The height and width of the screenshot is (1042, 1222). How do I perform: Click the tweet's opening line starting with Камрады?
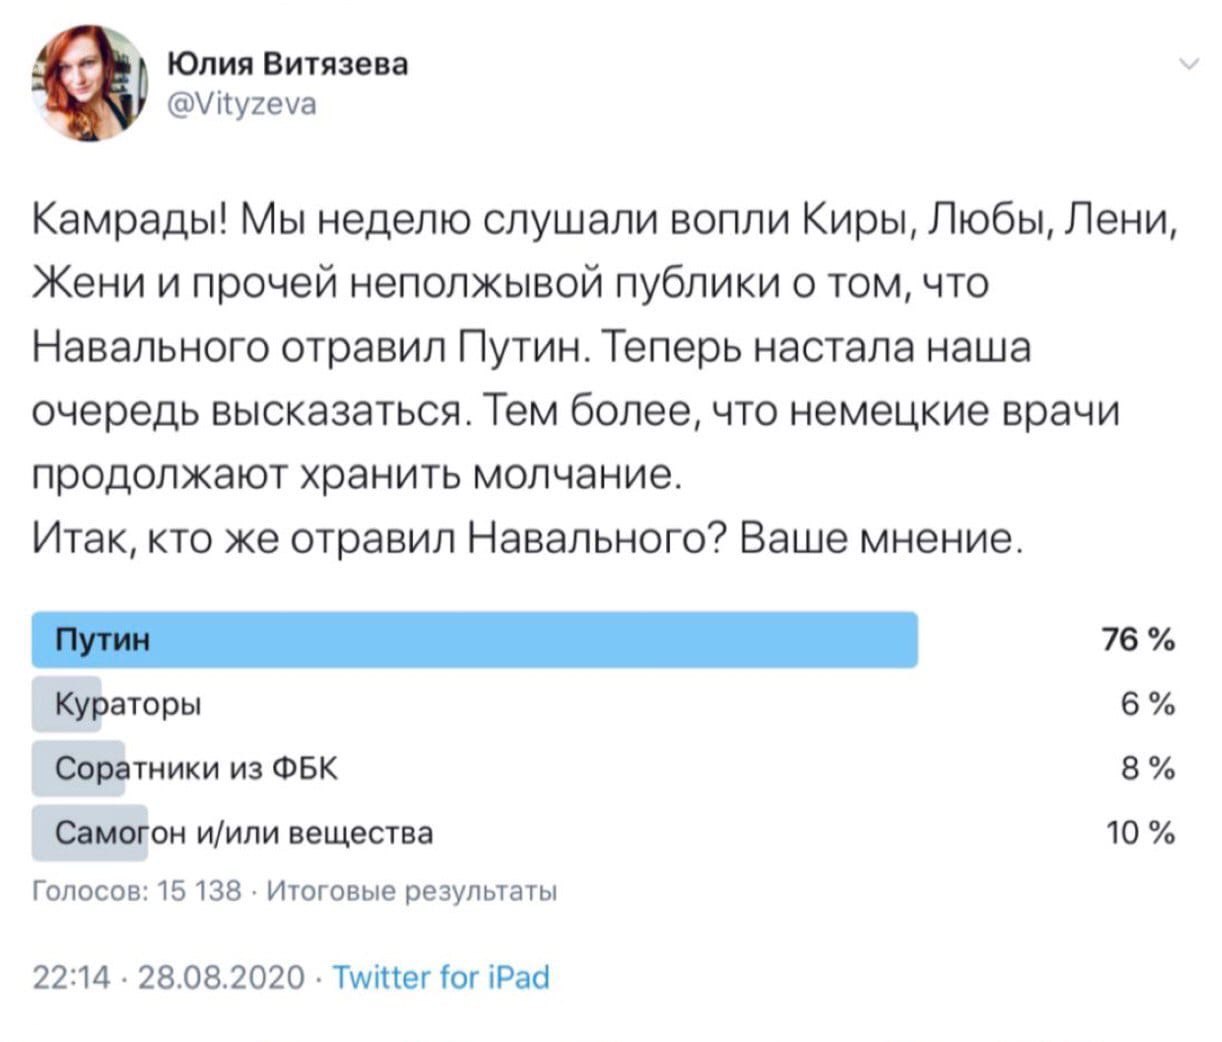coord(606,221)
